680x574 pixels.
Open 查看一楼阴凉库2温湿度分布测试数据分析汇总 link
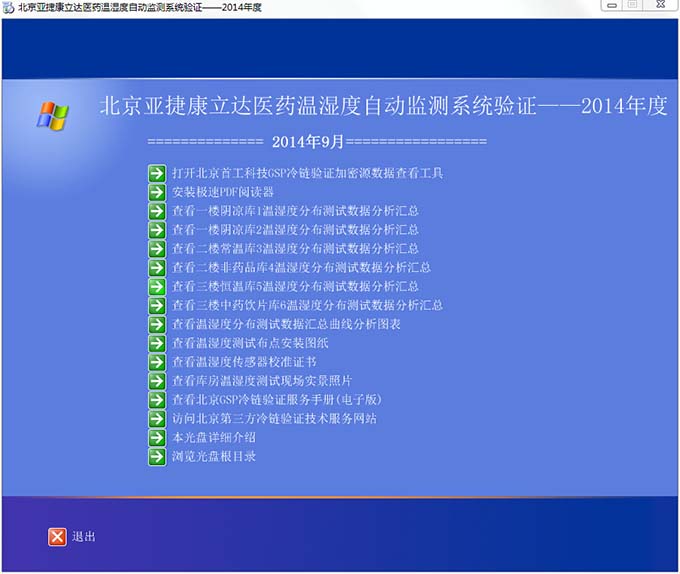coord(295,230)
